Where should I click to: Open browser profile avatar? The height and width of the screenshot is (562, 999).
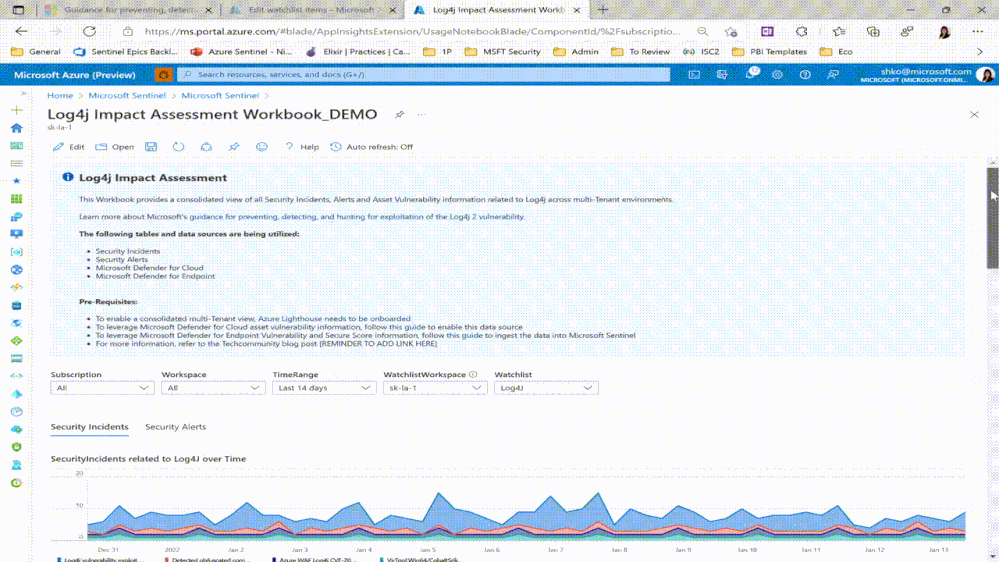[944, 31]
